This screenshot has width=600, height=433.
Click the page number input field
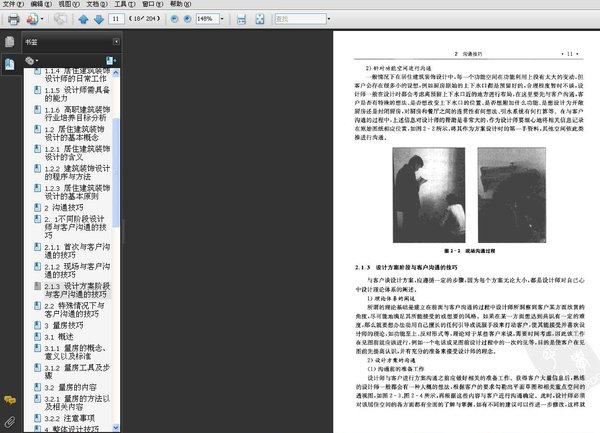119,19
